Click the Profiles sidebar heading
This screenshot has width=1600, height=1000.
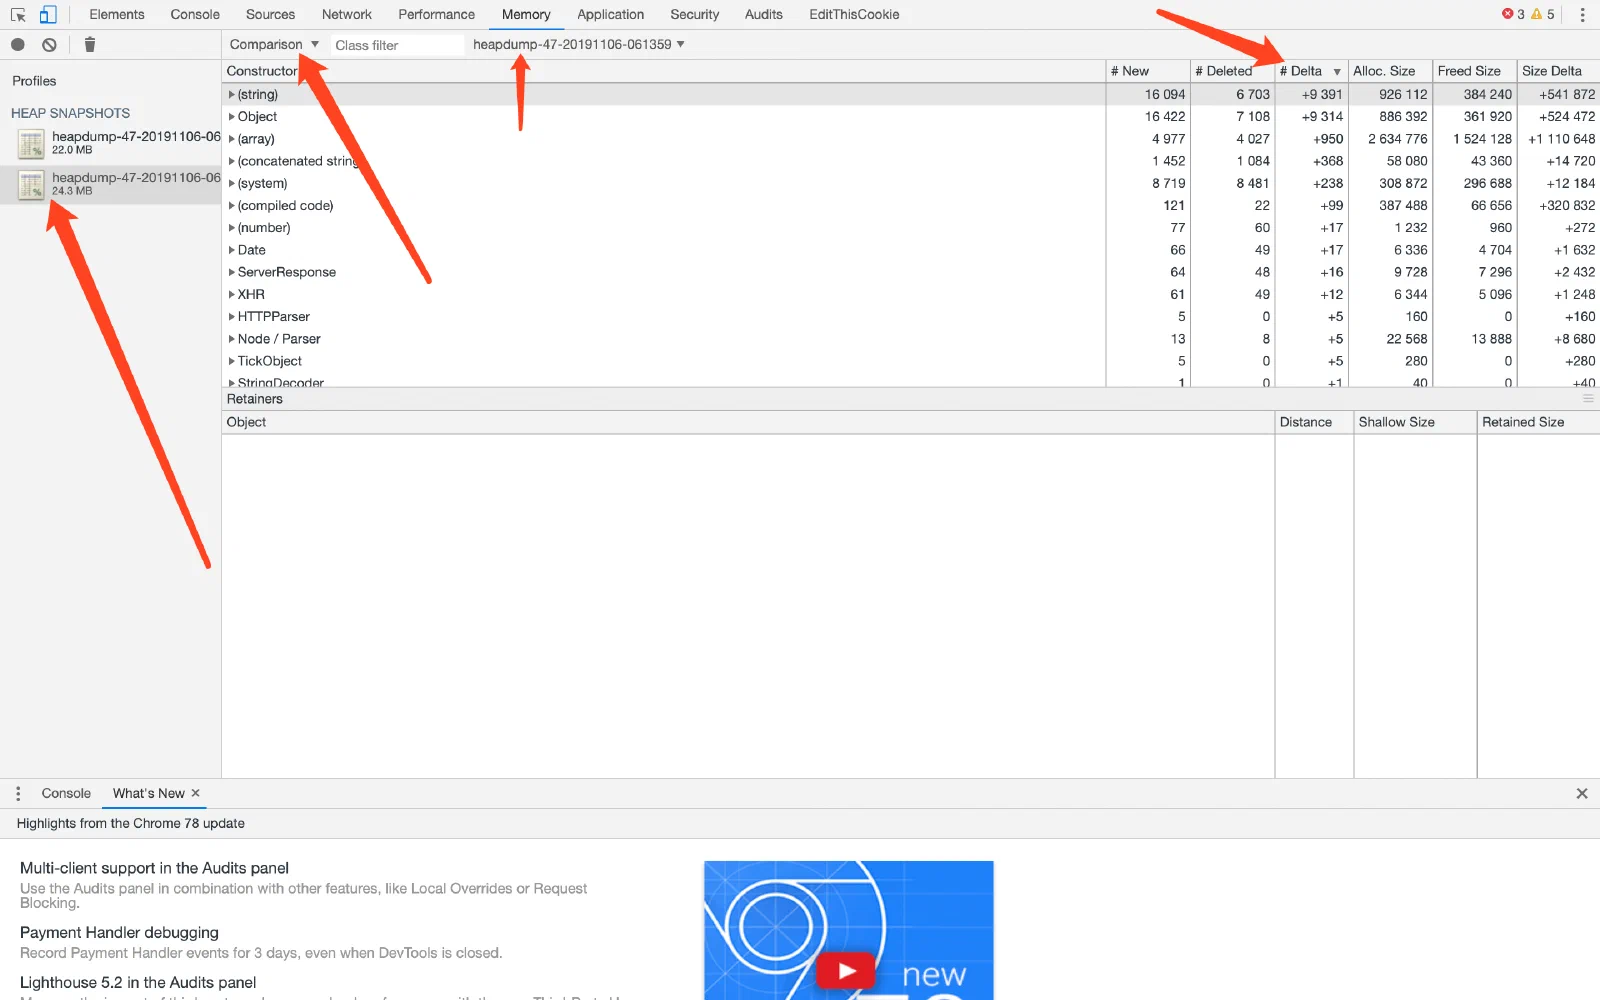(x=34, y=81)
